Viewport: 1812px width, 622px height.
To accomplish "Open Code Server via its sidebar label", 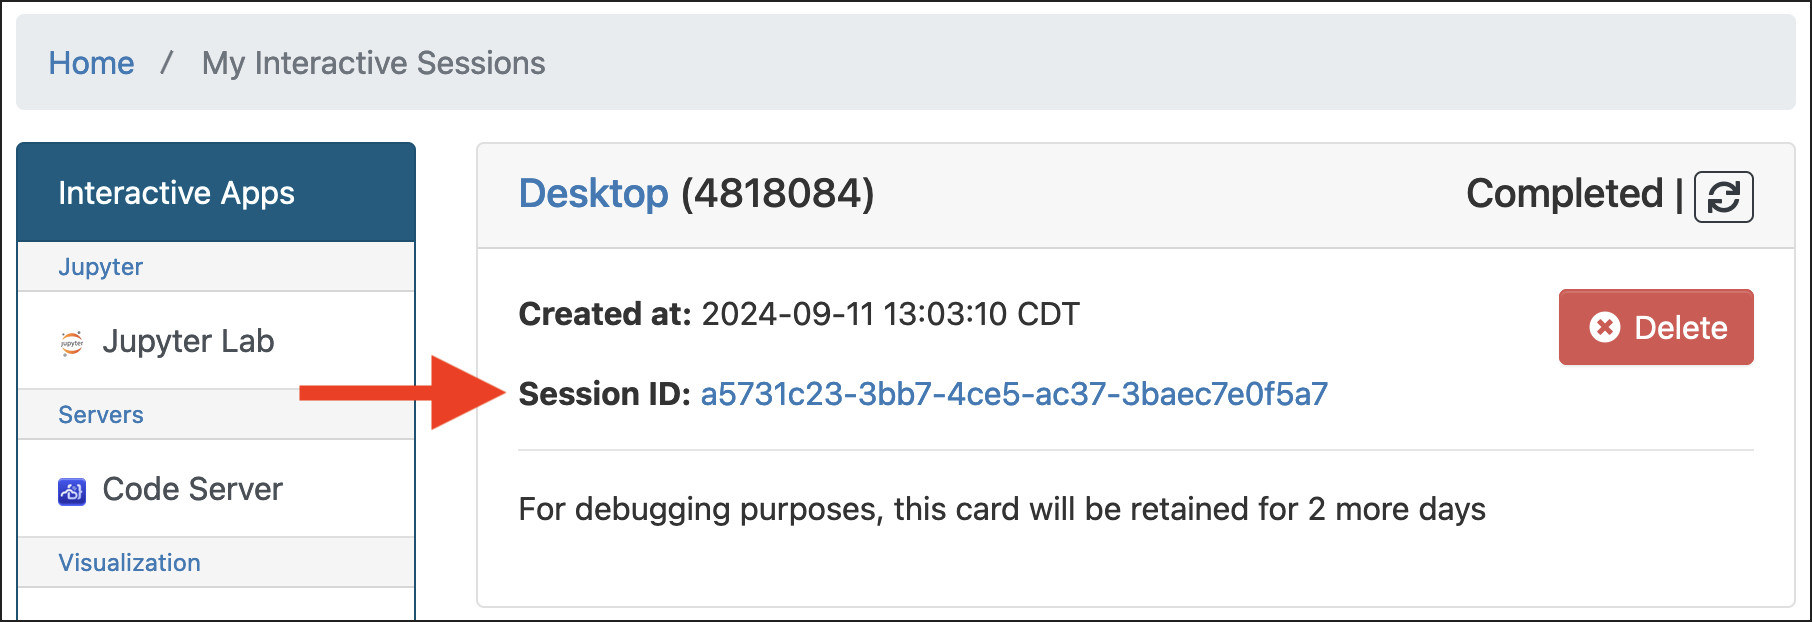I will pos(192,490).
